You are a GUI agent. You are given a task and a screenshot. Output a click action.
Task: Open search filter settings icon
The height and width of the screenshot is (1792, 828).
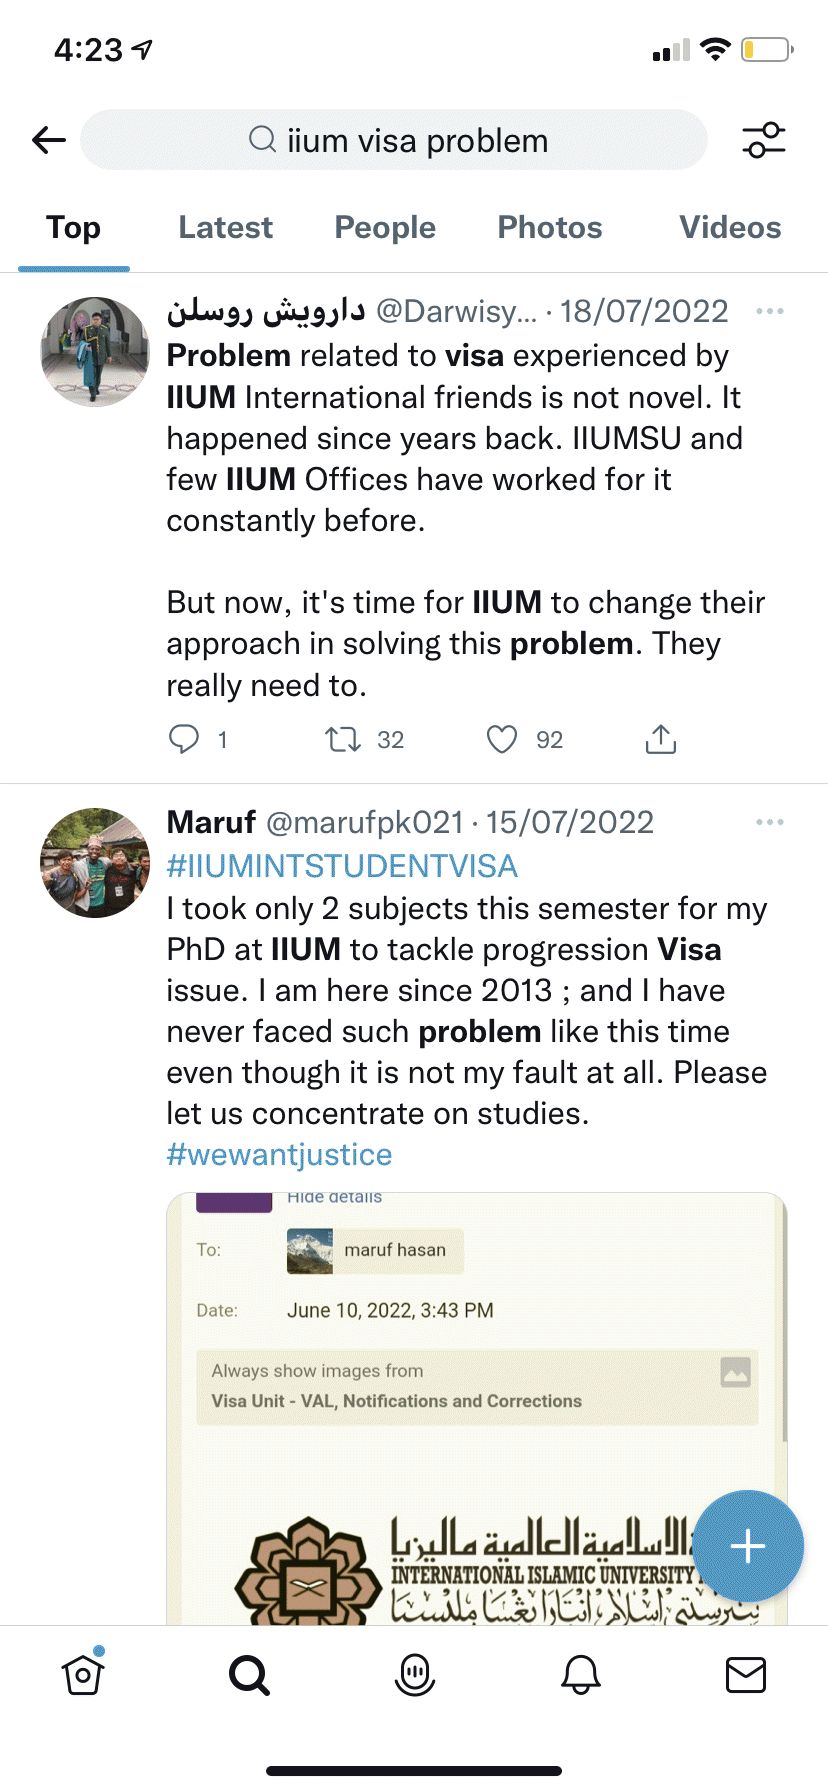tap(764, 140)
